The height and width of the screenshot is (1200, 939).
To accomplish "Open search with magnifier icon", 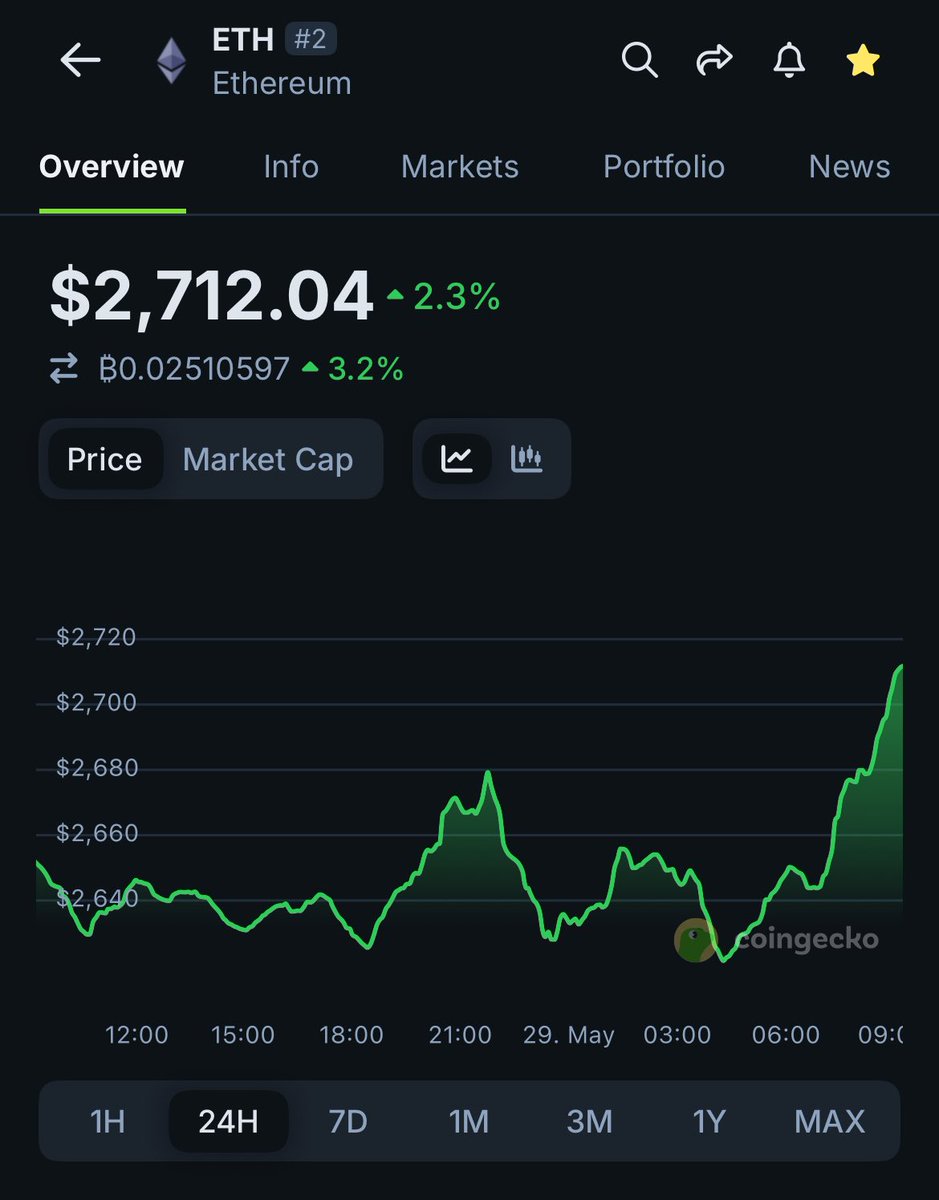I will click(639, 61).
